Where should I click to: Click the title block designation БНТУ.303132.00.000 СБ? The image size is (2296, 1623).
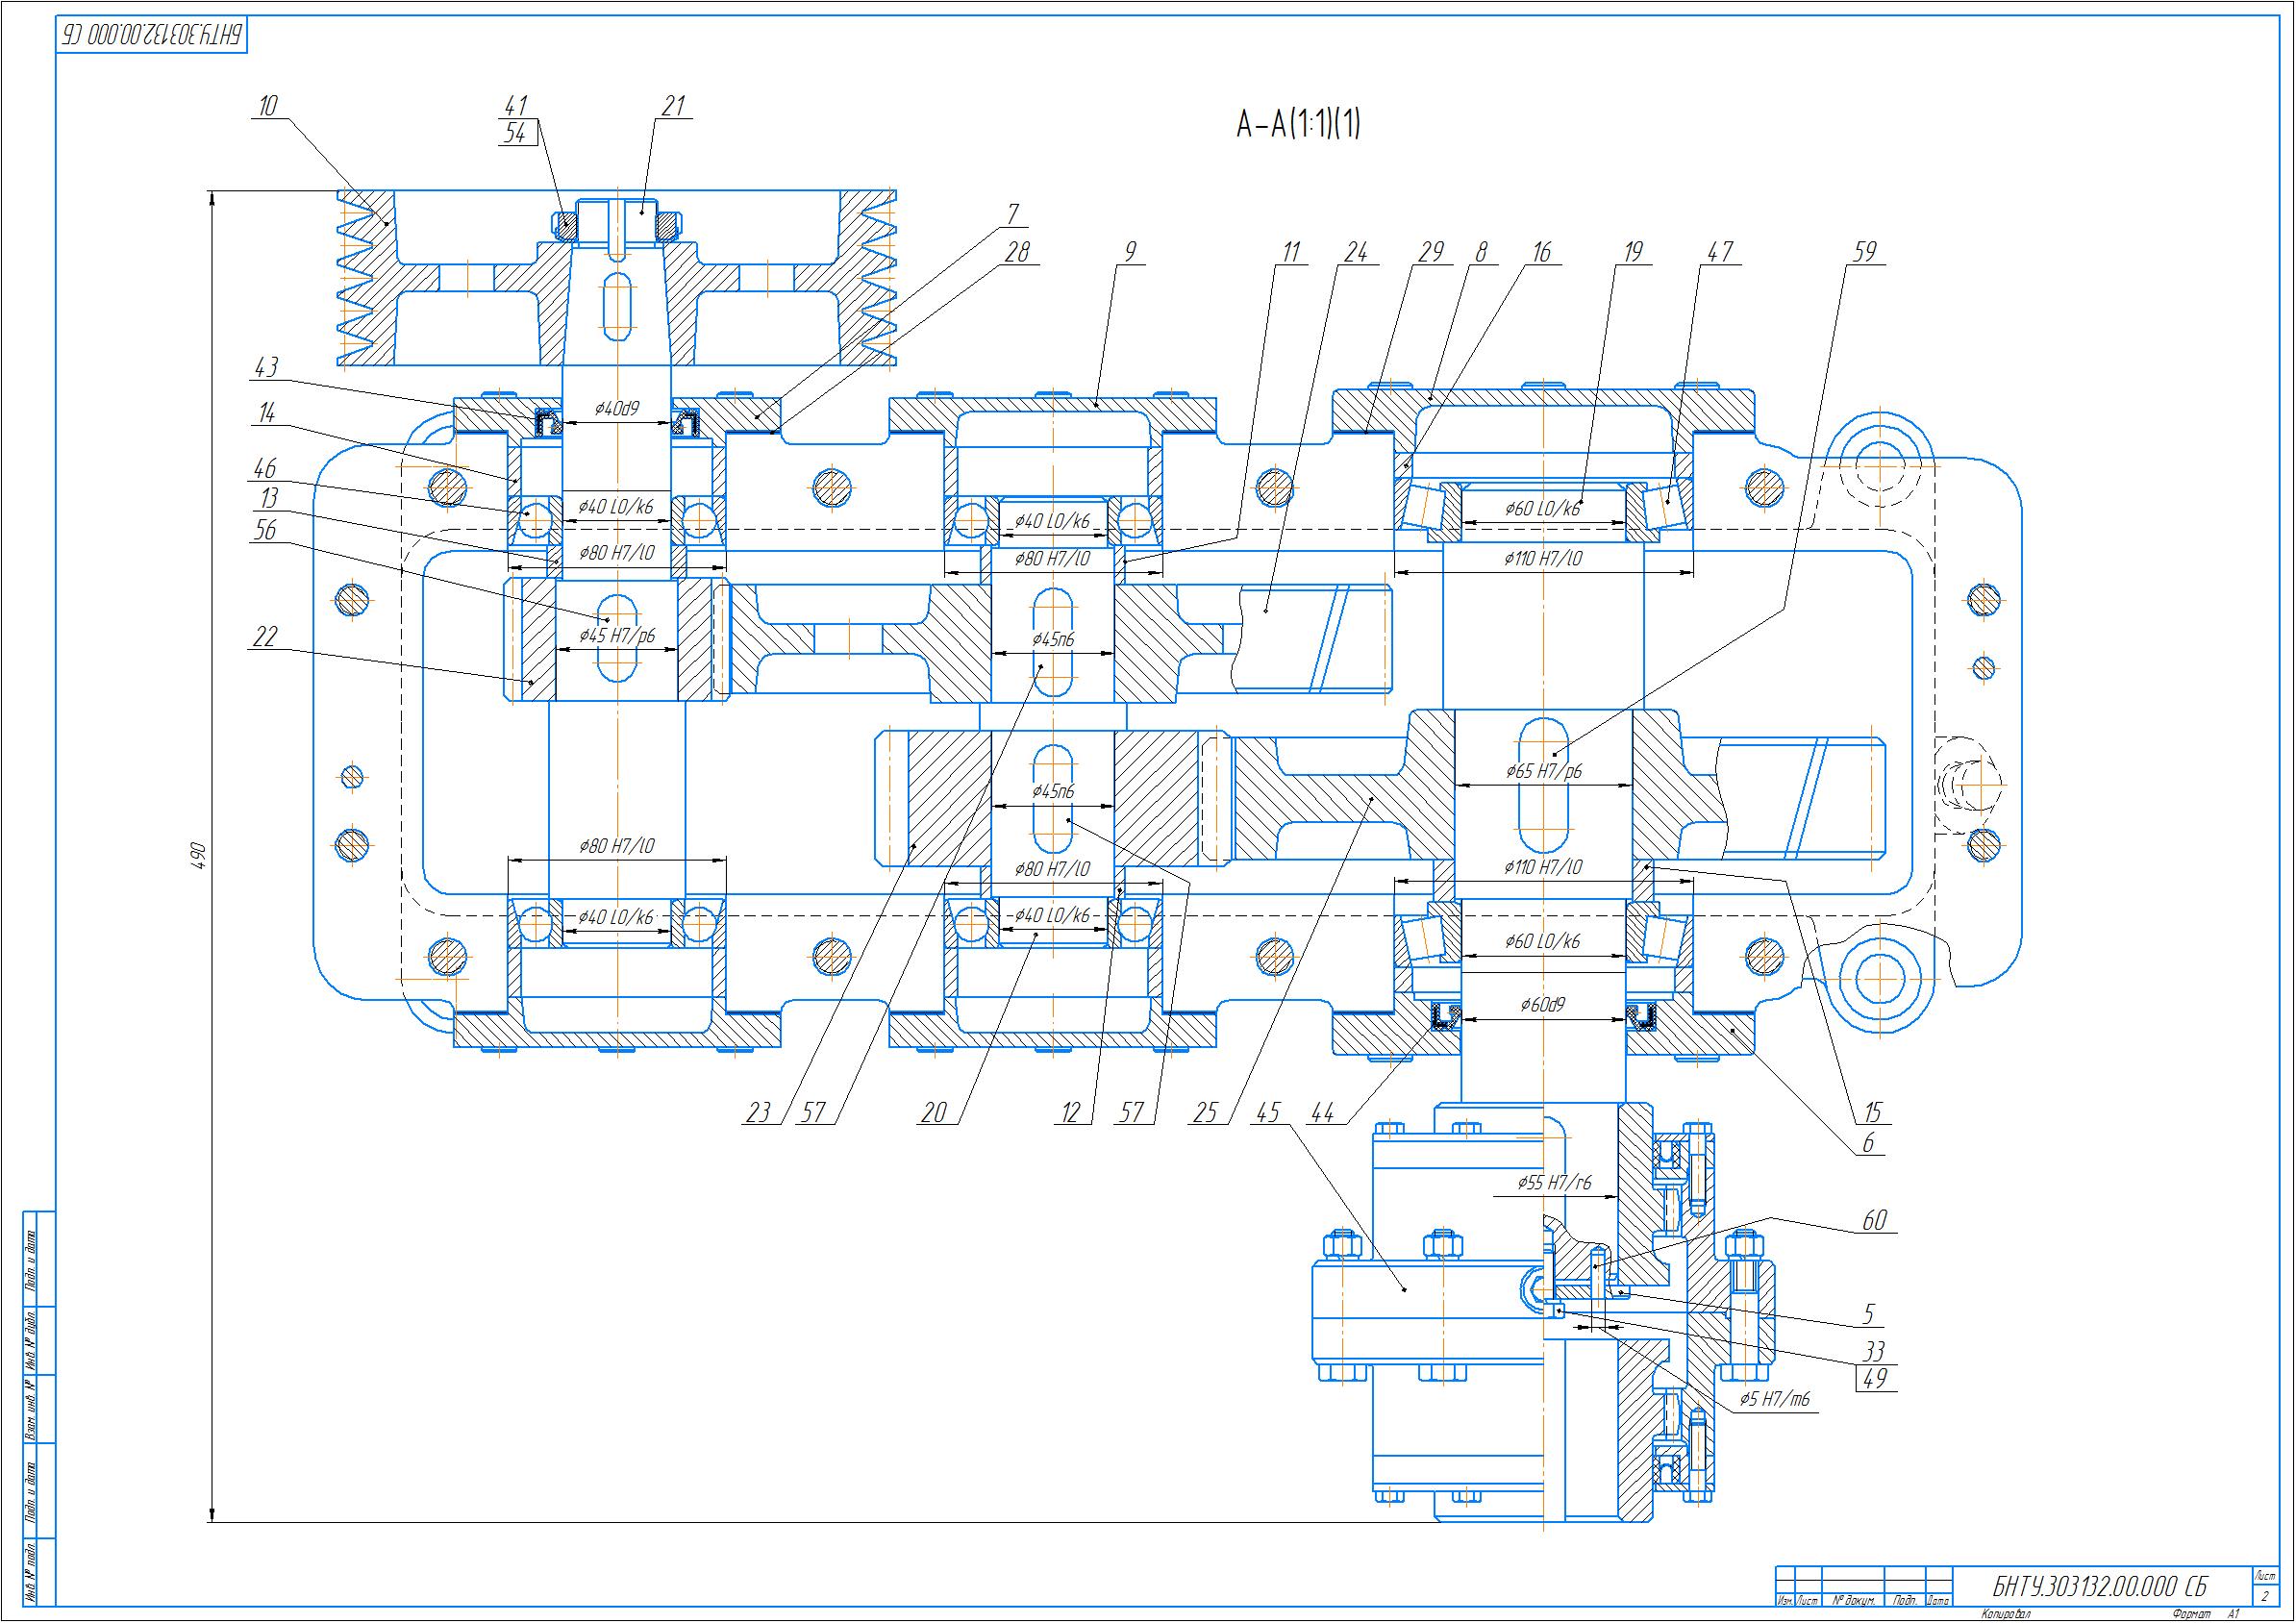[x=2101, y=1586]
